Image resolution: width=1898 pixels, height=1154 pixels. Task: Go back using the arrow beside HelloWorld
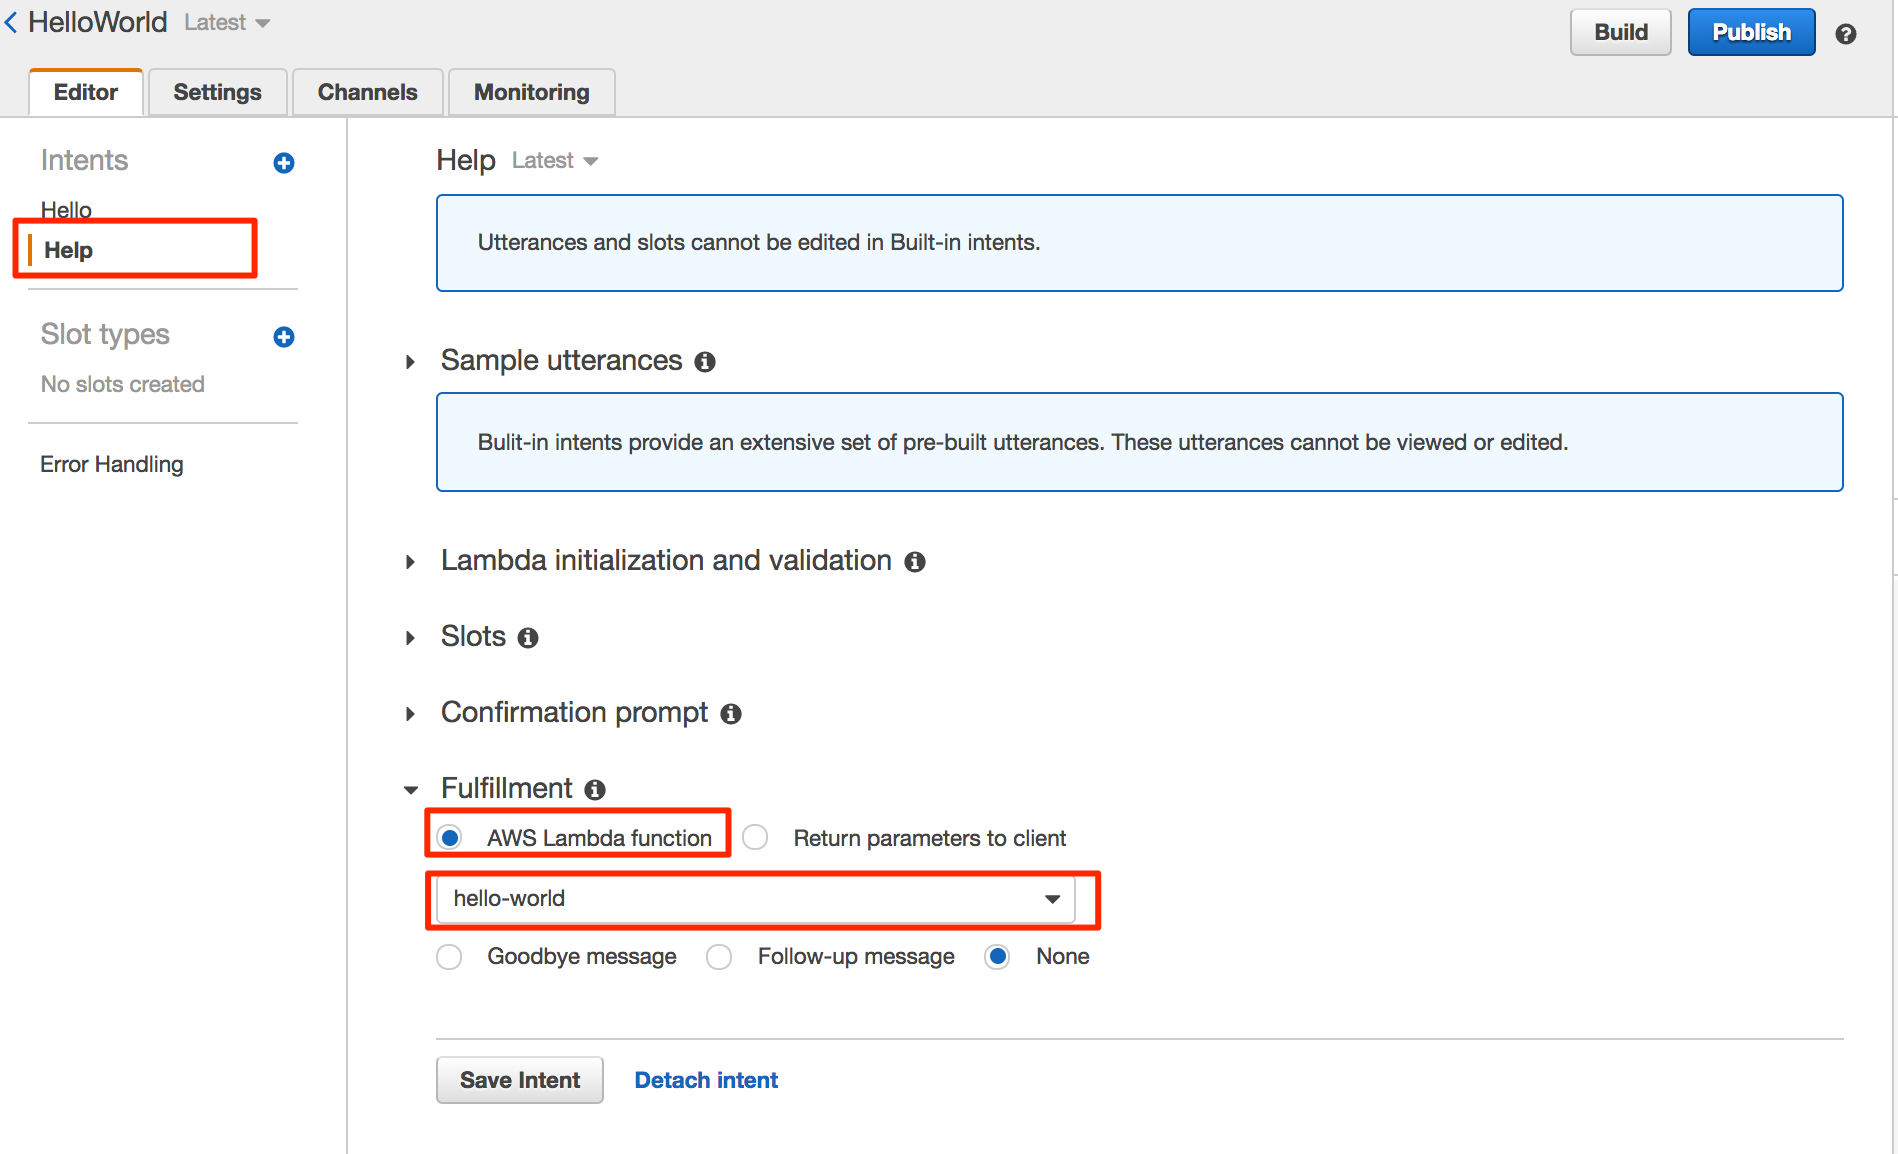click(12, 23)
